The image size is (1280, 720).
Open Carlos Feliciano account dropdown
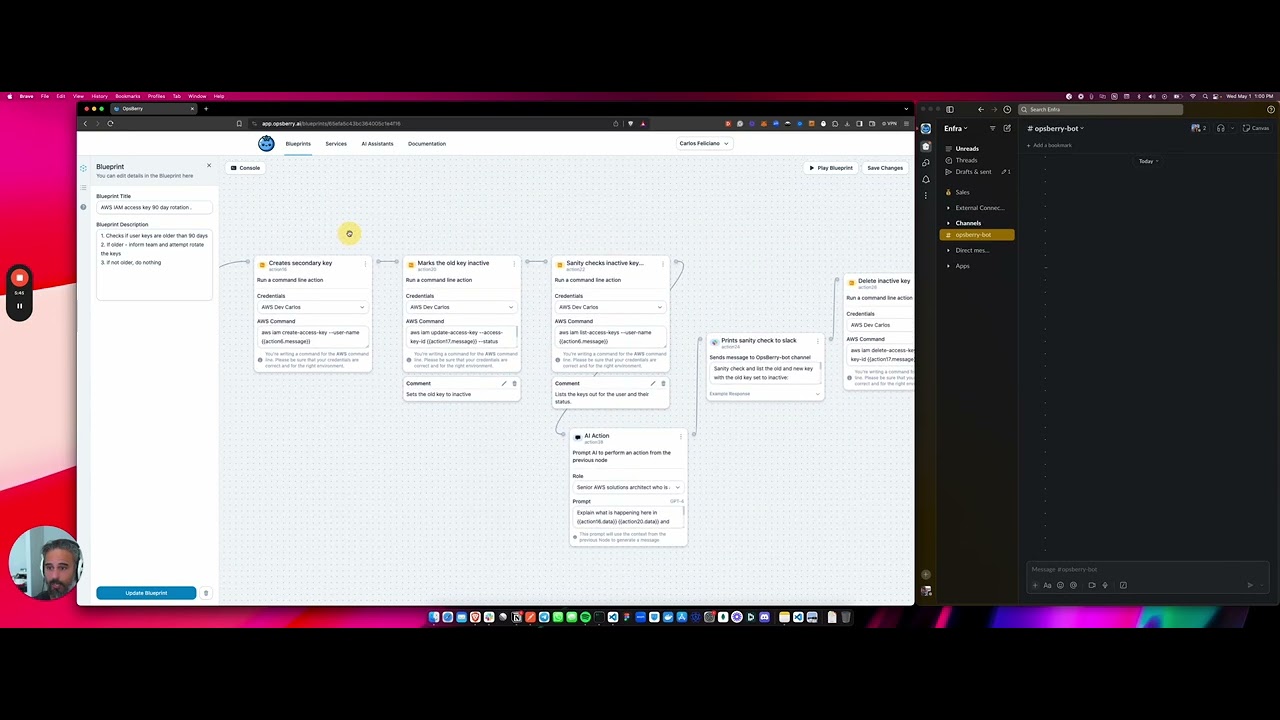704,143
